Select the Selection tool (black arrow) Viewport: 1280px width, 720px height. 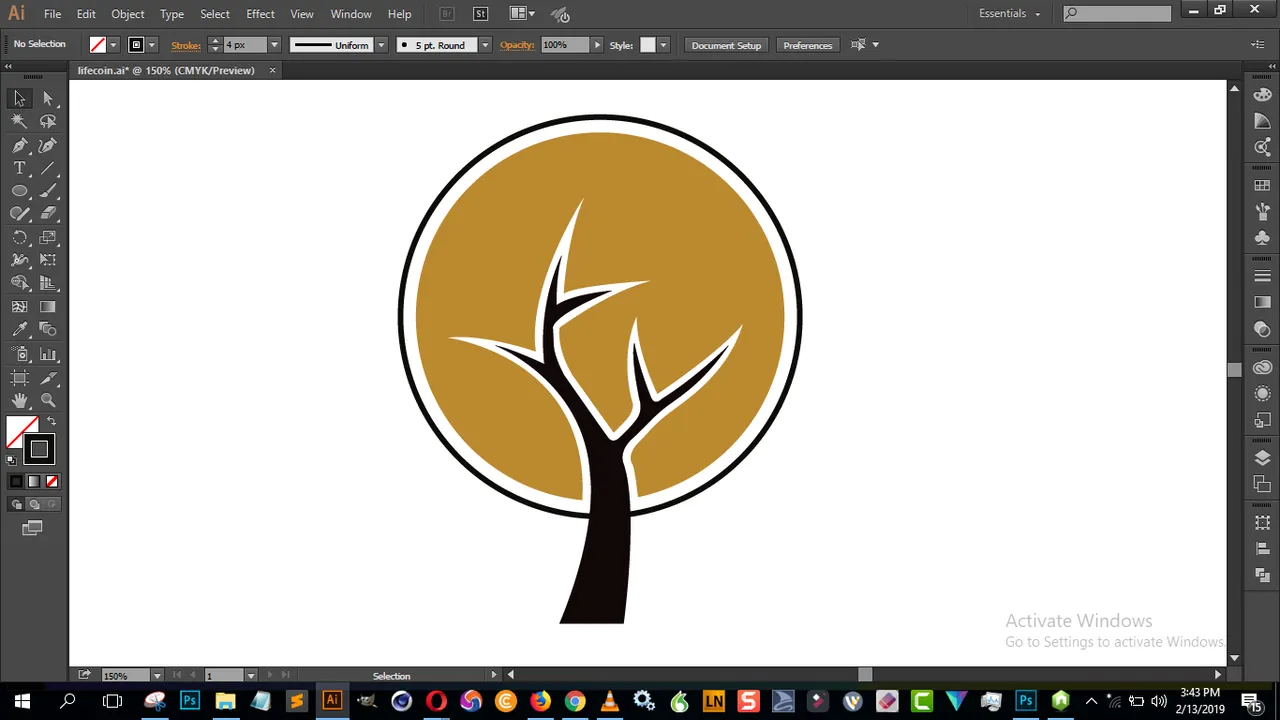tap(19, 98)
